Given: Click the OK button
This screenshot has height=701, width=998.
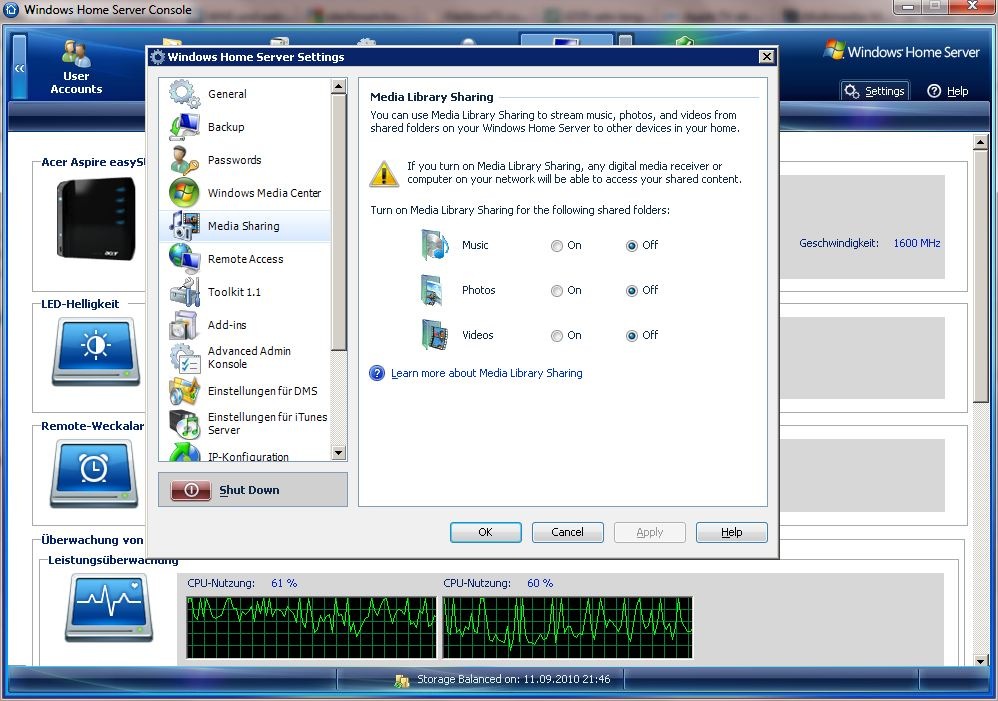Looking at the screenshot, I should [x=486, y=532].
